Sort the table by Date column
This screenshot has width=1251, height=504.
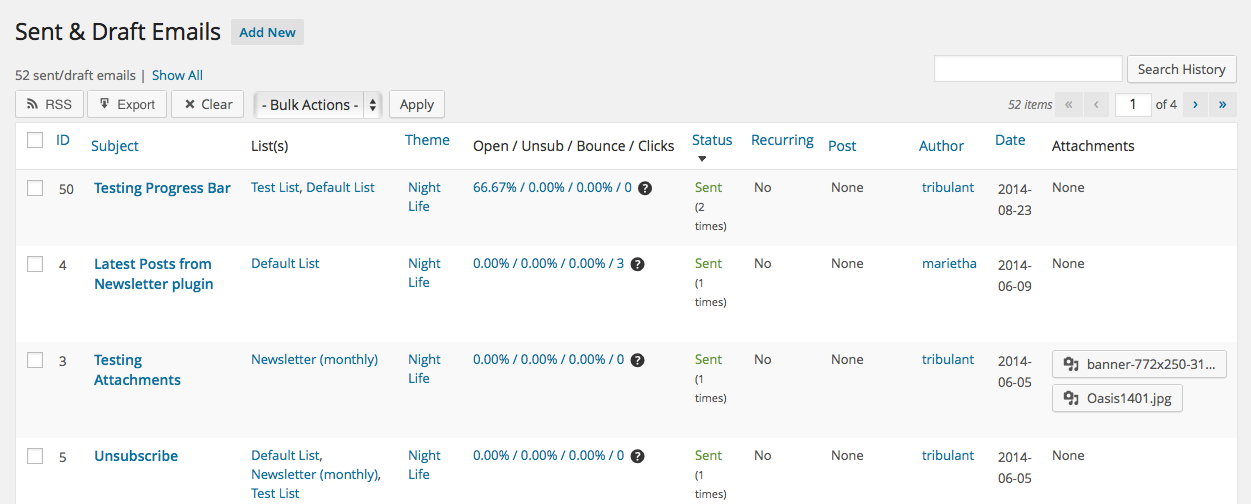coord(1010,140)
